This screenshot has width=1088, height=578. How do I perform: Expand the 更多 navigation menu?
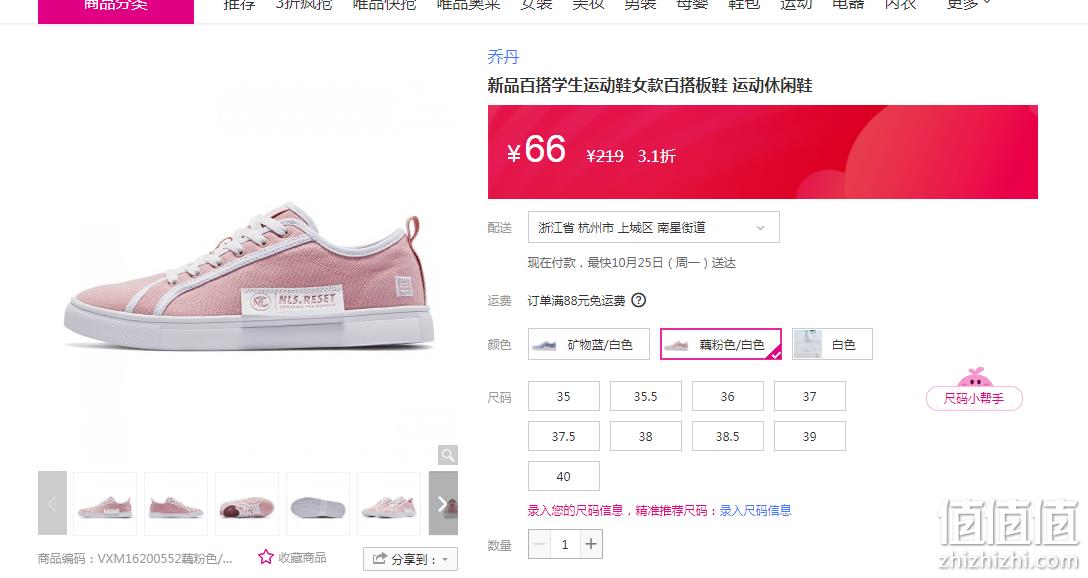tap(969, 6)
